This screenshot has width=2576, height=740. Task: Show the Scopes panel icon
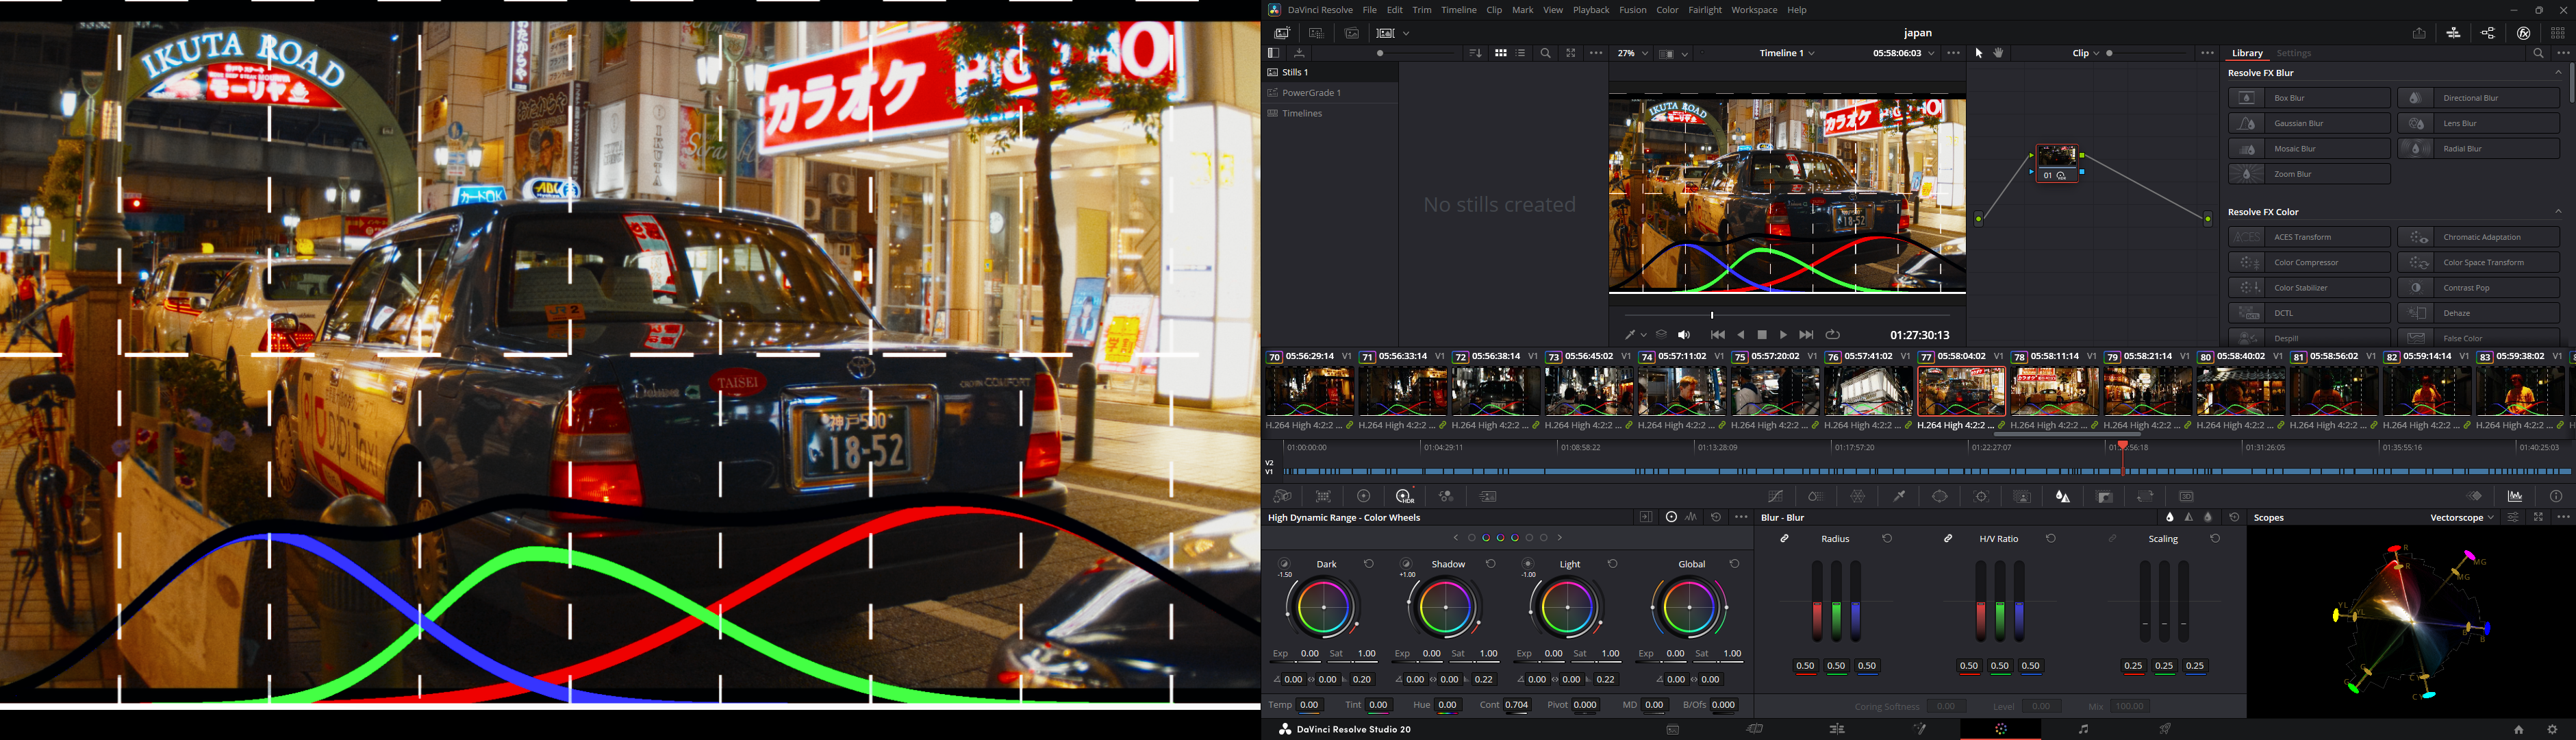pyautogui.click(x=2515, y=496)
